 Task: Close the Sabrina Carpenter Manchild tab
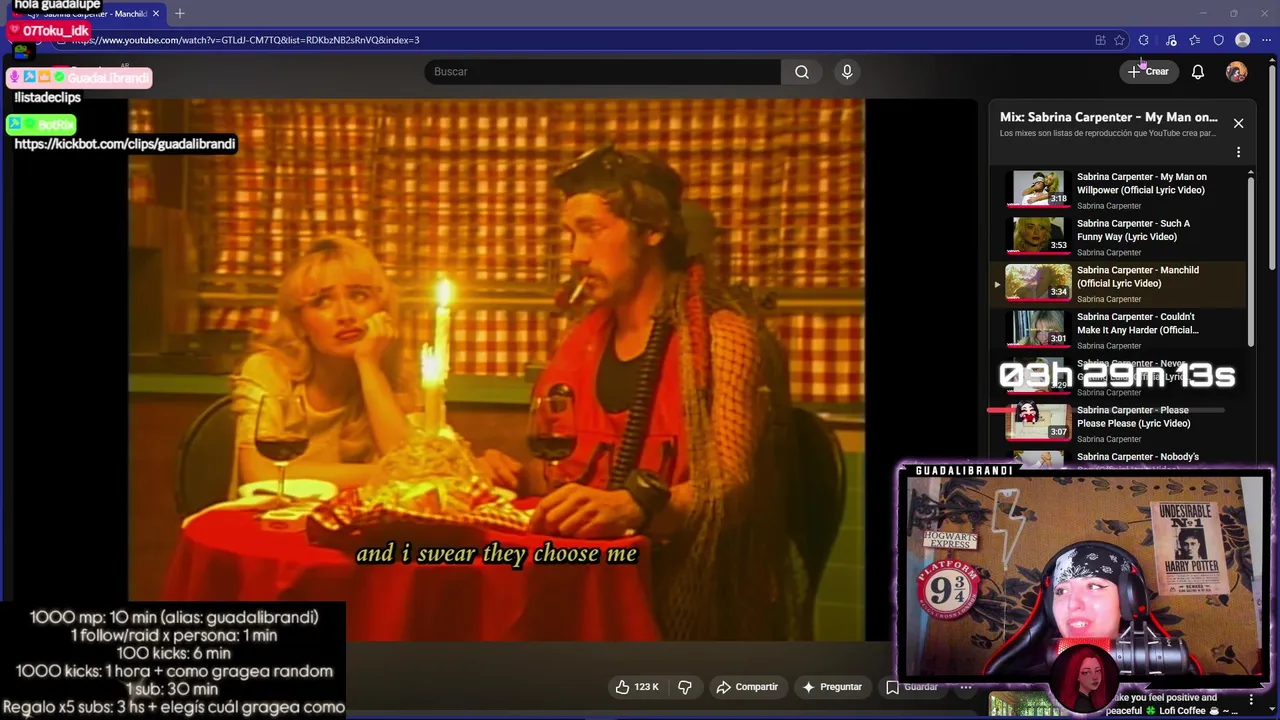[156, 14]
